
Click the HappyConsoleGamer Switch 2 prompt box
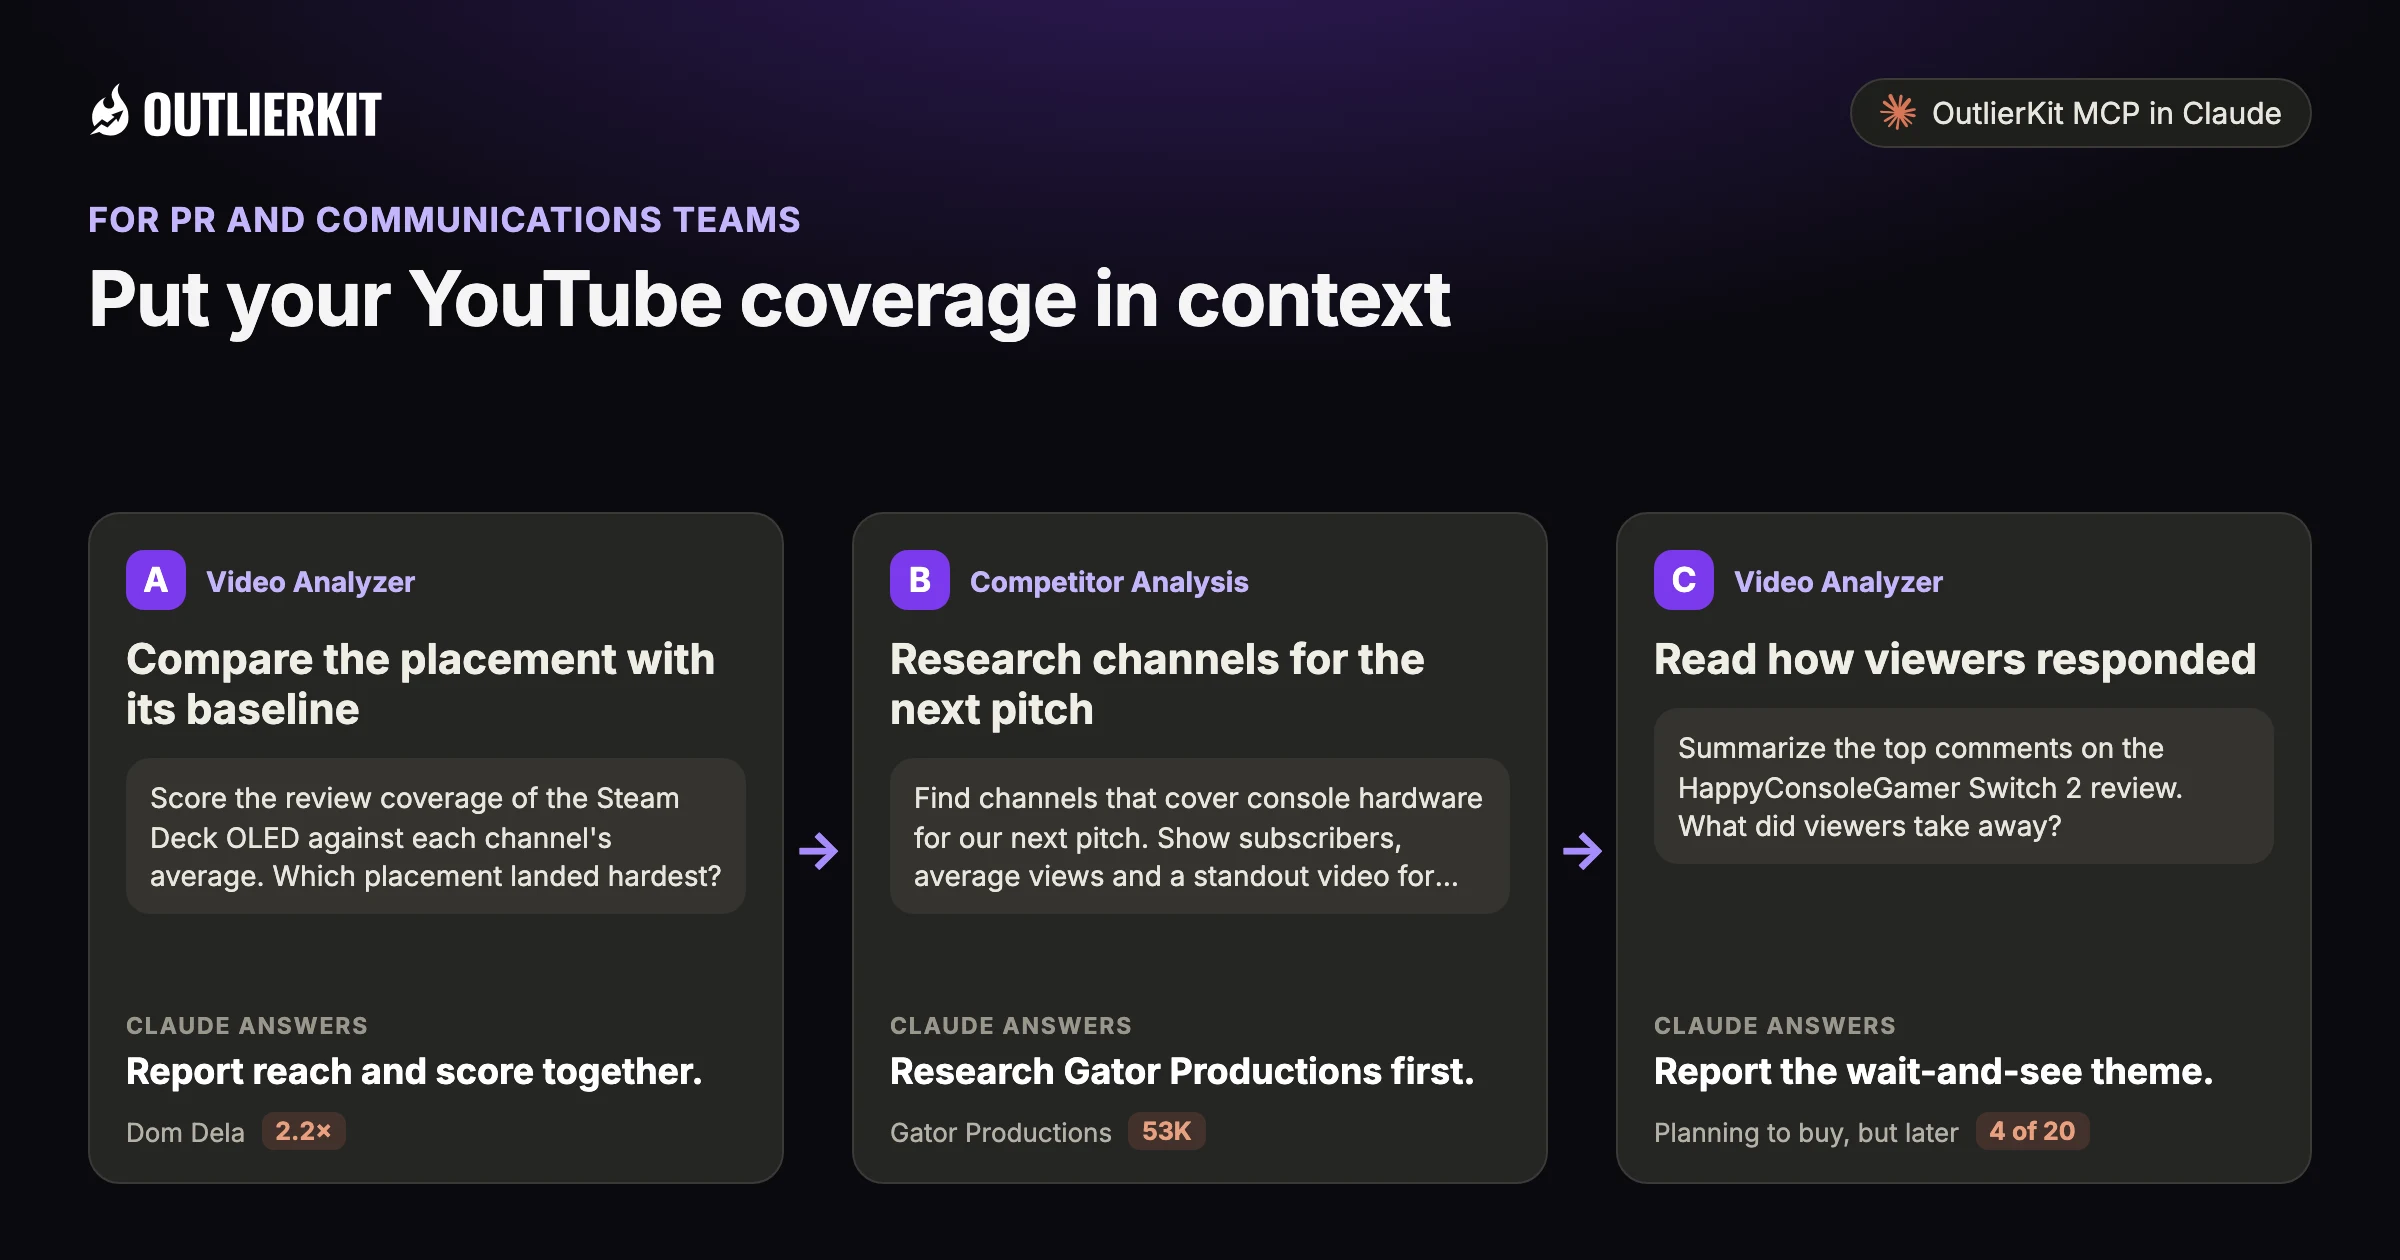[1964, 786]
